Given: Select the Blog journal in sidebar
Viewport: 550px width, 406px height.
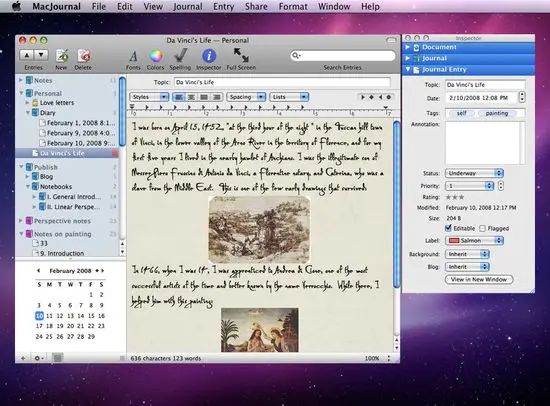Looking at the screenshot, I should 46,177.
